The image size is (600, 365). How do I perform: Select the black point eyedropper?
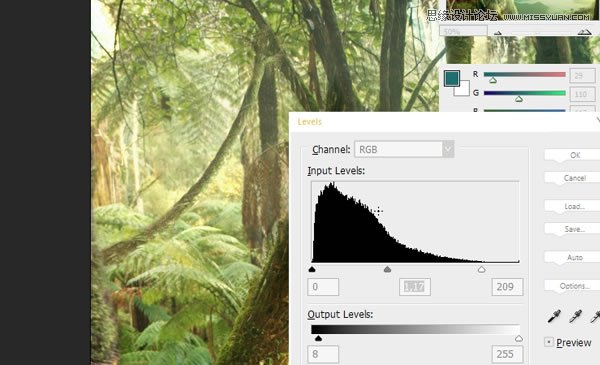point(554,316)
